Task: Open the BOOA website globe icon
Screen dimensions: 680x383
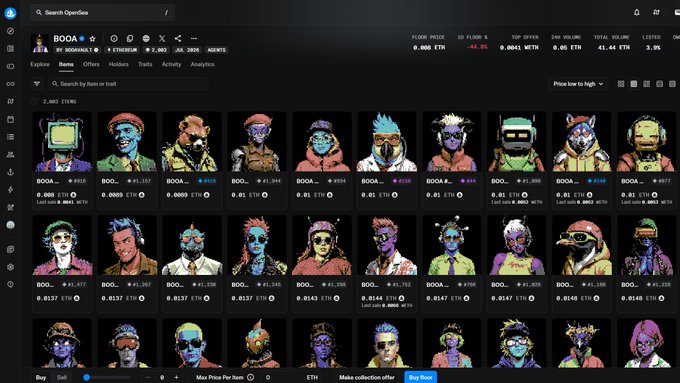Action: pos(146,39)
